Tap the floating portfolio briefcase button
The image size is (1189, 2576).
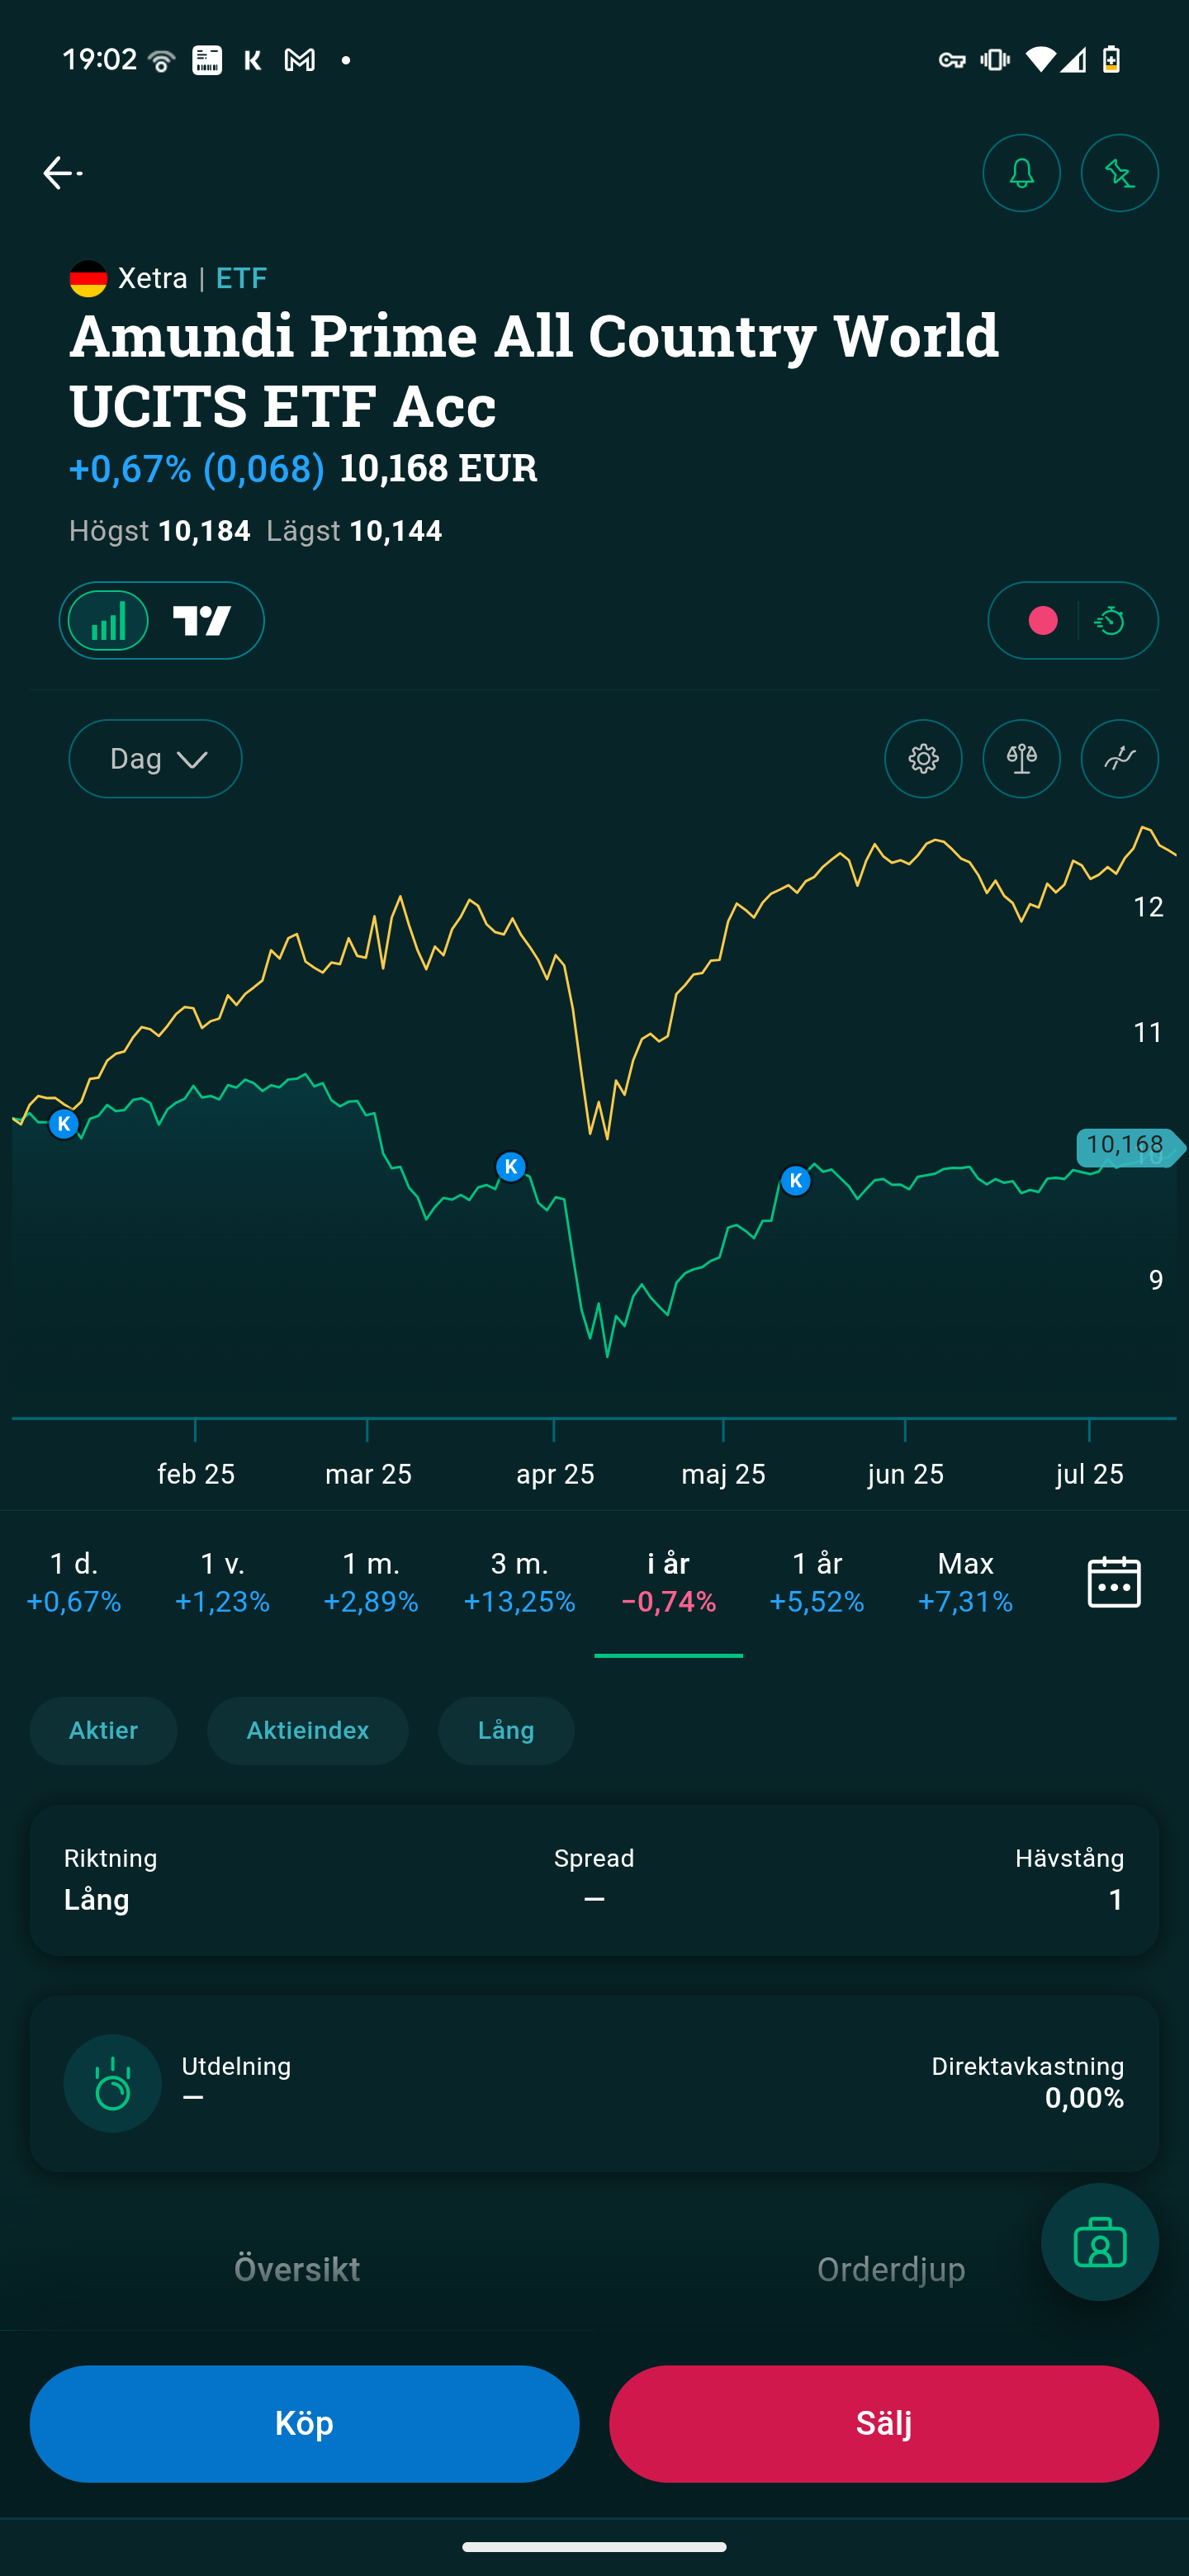point(1099,2242)
